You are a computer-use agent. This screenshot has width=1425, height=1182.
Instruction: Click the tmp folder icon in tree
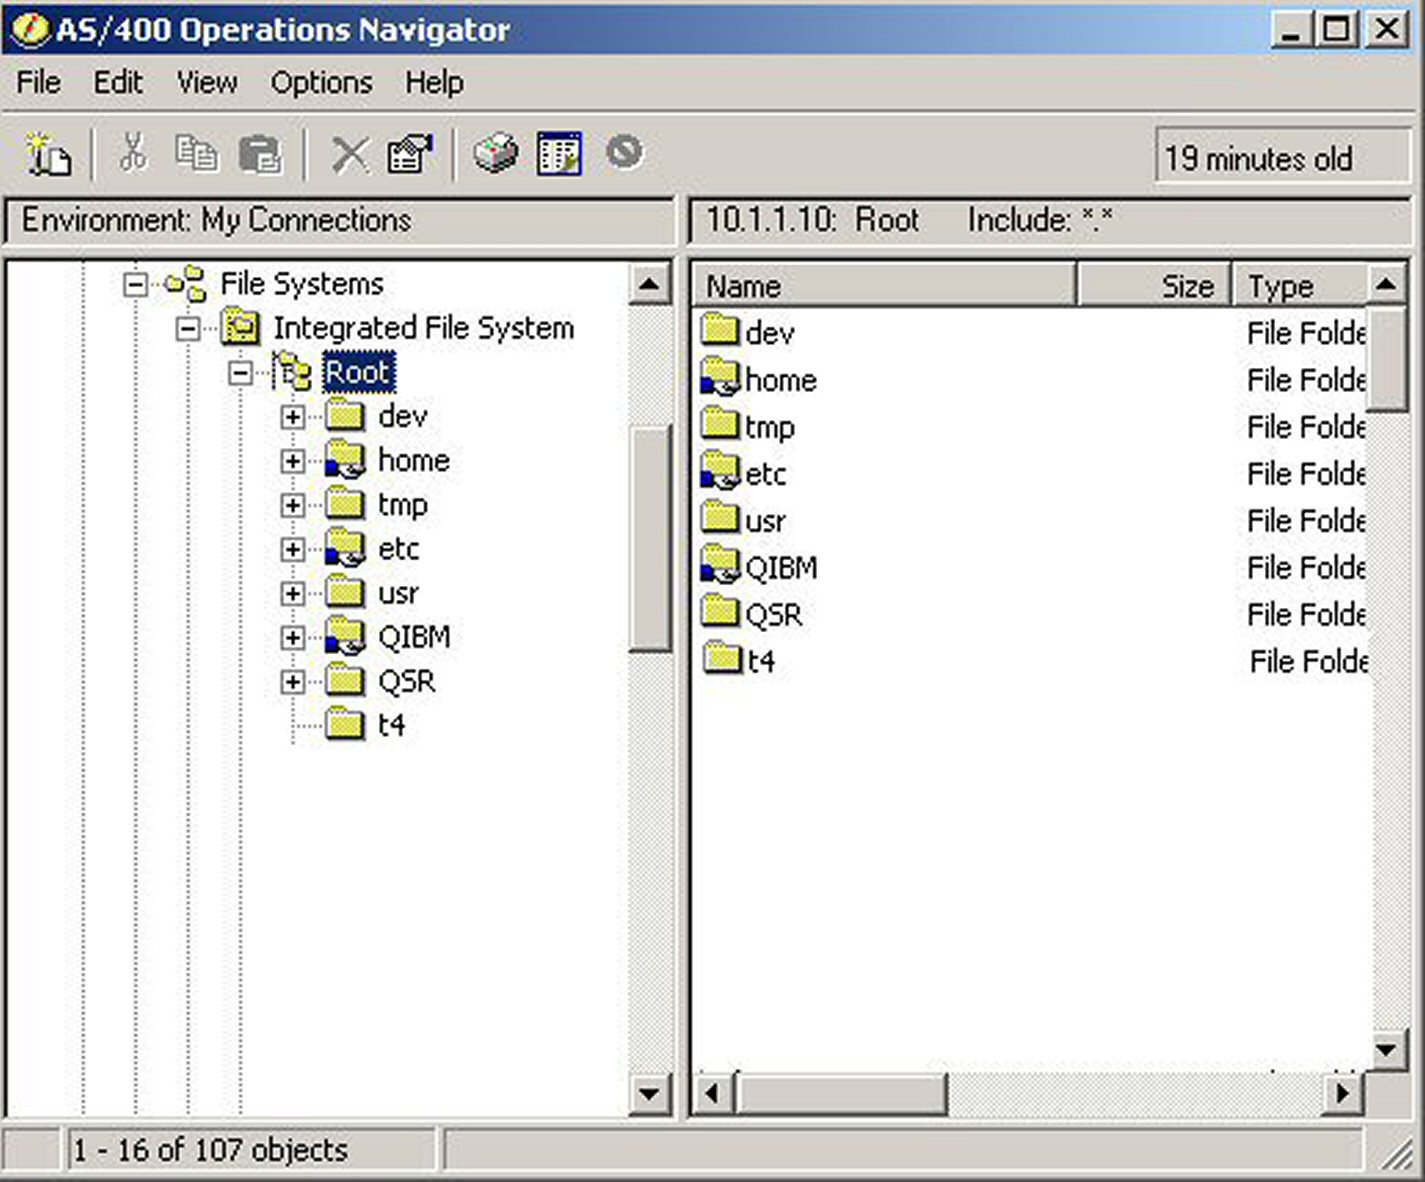[x=346, y=504]
